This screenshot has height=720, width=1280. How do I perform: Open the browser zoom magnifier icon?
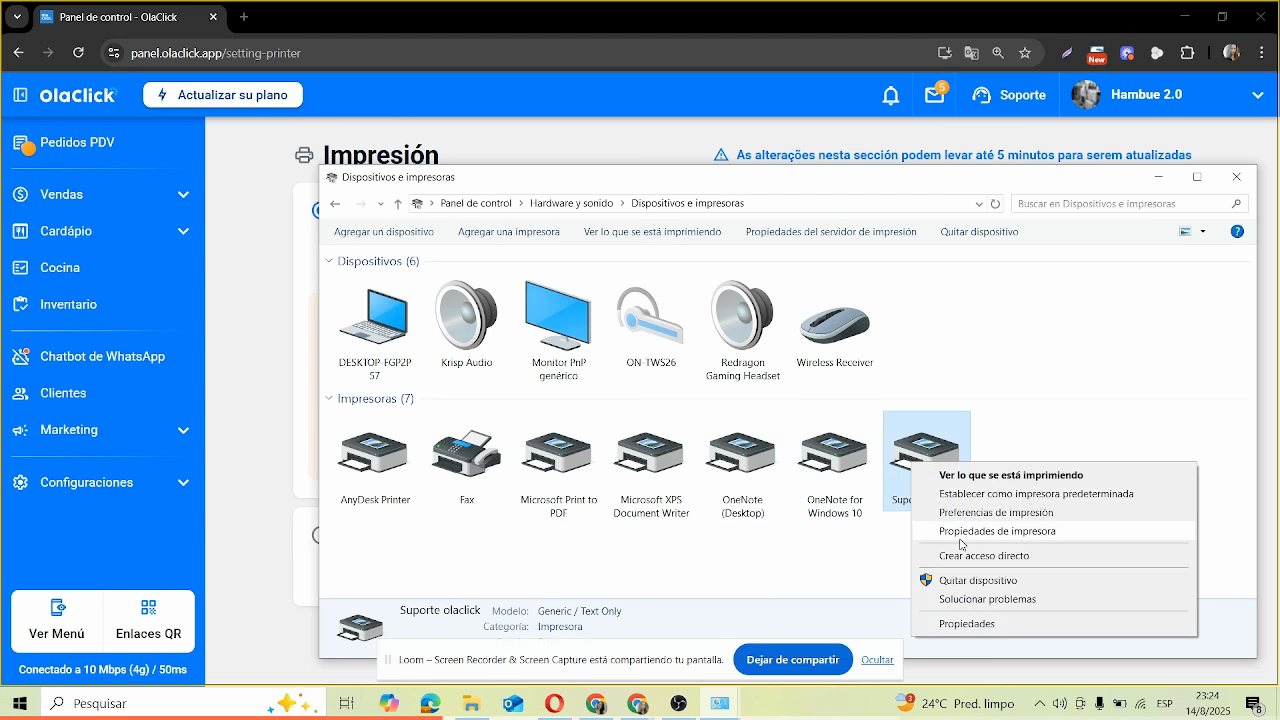click(x=998, y=53)
